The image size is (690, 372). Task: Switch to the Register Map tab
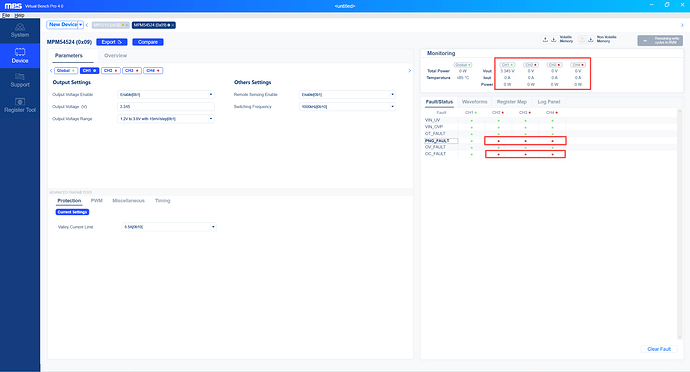pos(512,102)
